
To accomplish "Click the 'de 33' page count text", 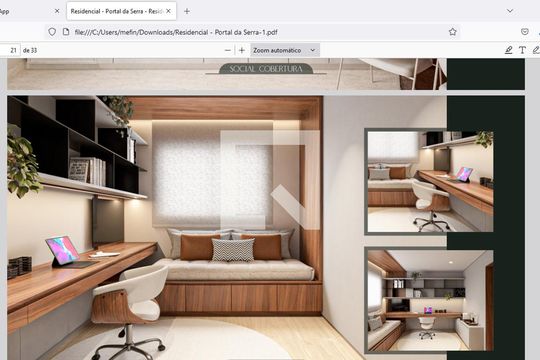I will 30,50.
